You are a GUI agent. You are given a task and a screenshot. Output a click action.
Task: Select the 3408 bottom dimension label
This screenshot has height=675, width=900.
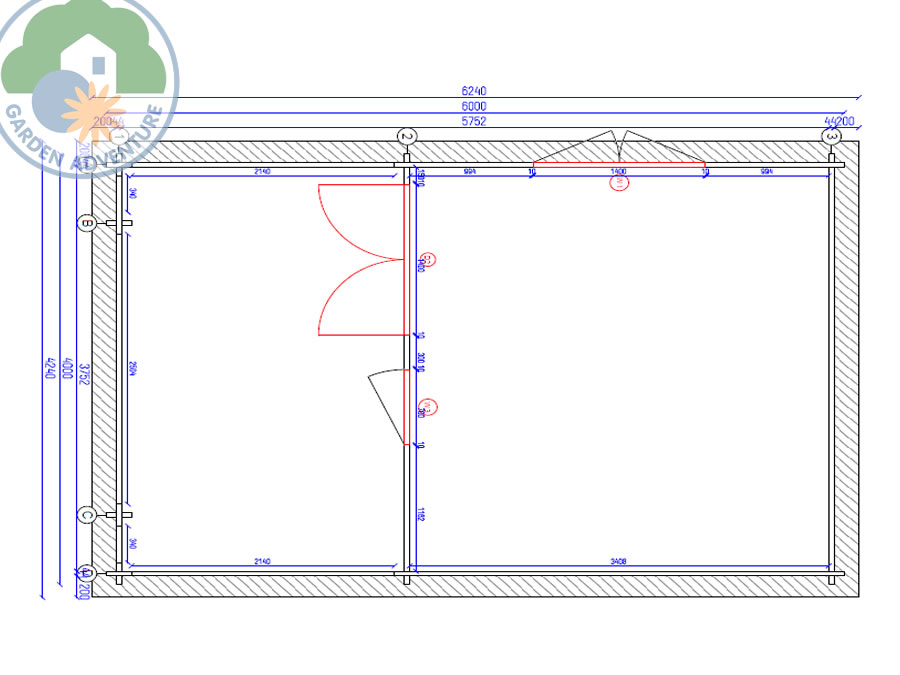[x=620, y=562]
